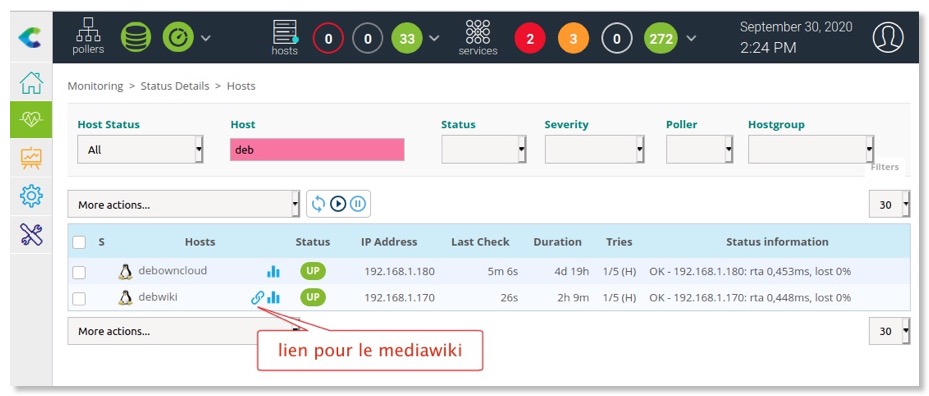Open the Administration tools sidebar menu
929x396 pixels.
tap(31, 234)
